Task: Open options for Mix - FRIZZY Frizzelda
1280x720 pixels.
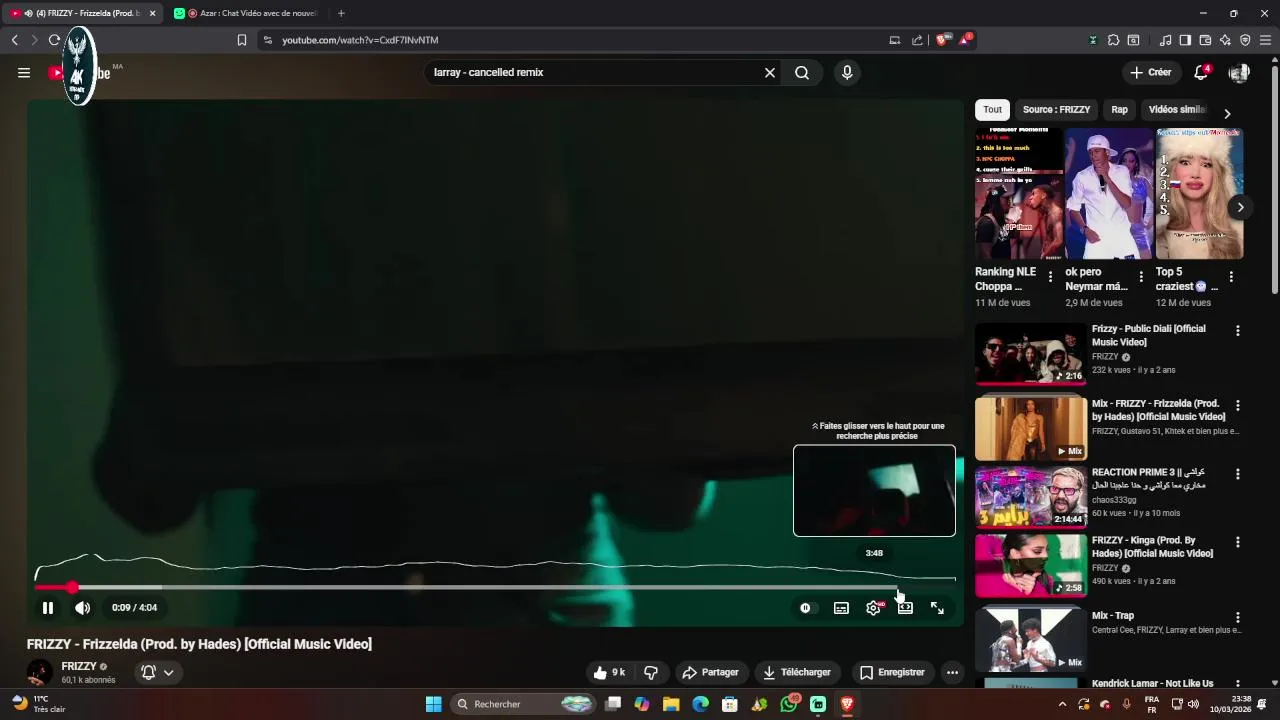Action: tap(1237, 406)
